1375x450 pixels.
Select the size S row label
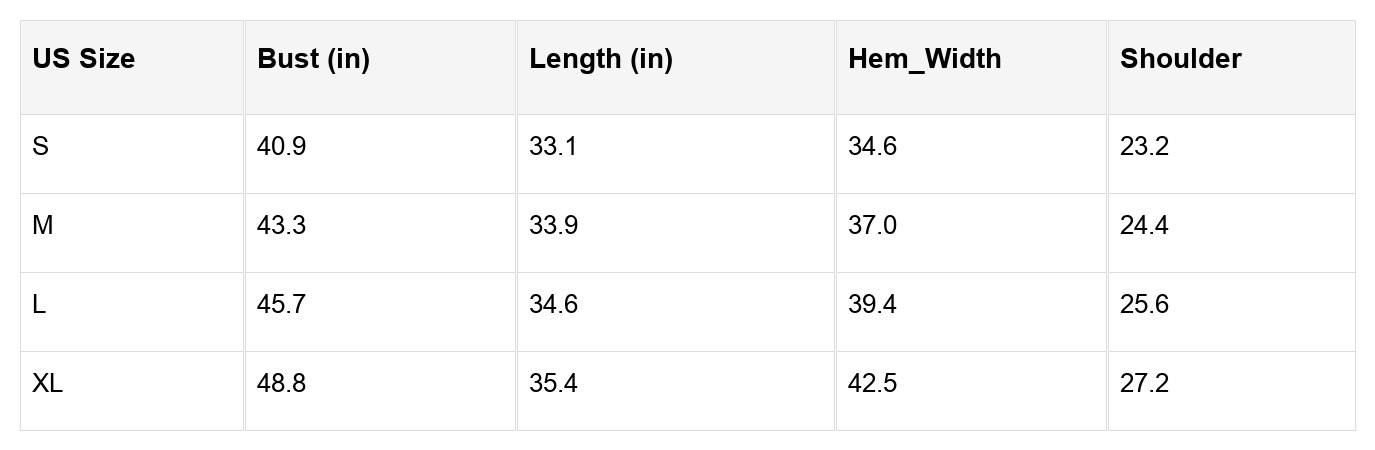(40, 147)
